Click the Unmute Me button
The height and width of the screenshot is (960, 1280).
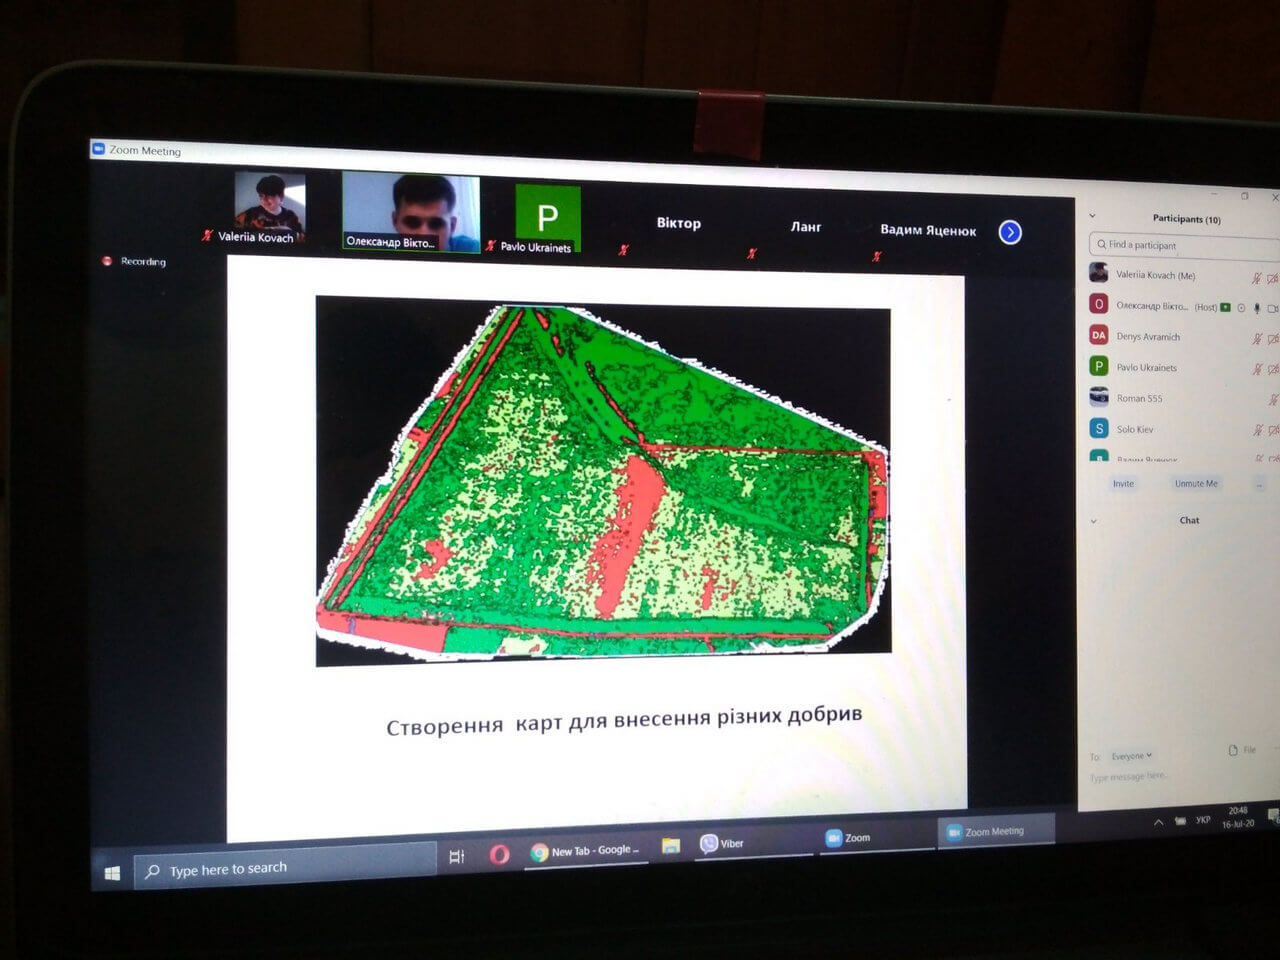tap(1196, 484)
